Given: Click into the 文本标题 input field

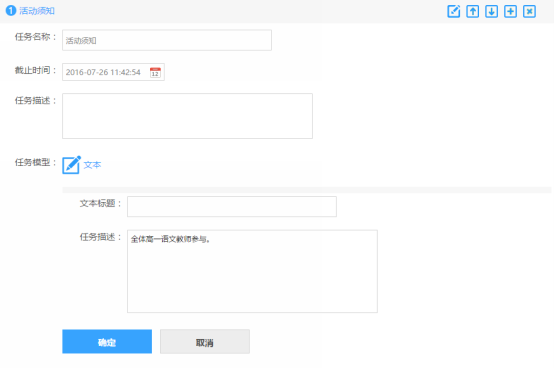Looking at the screenshot, I should click(232, 207).
